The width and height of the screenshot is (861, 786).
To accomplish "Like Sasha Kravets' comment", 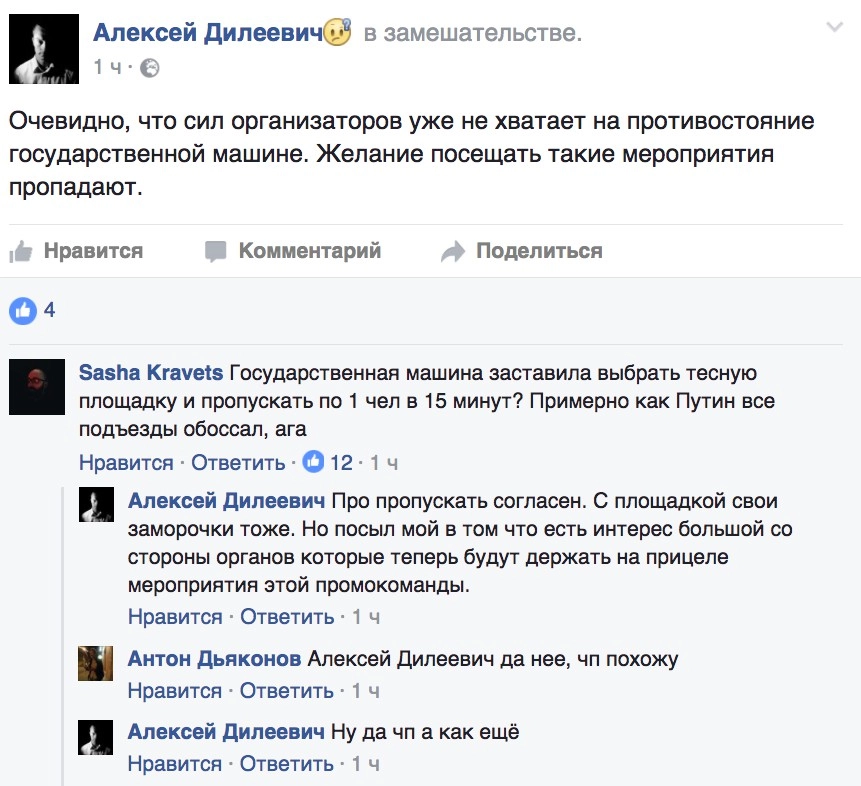I will [x=126, y=463].
